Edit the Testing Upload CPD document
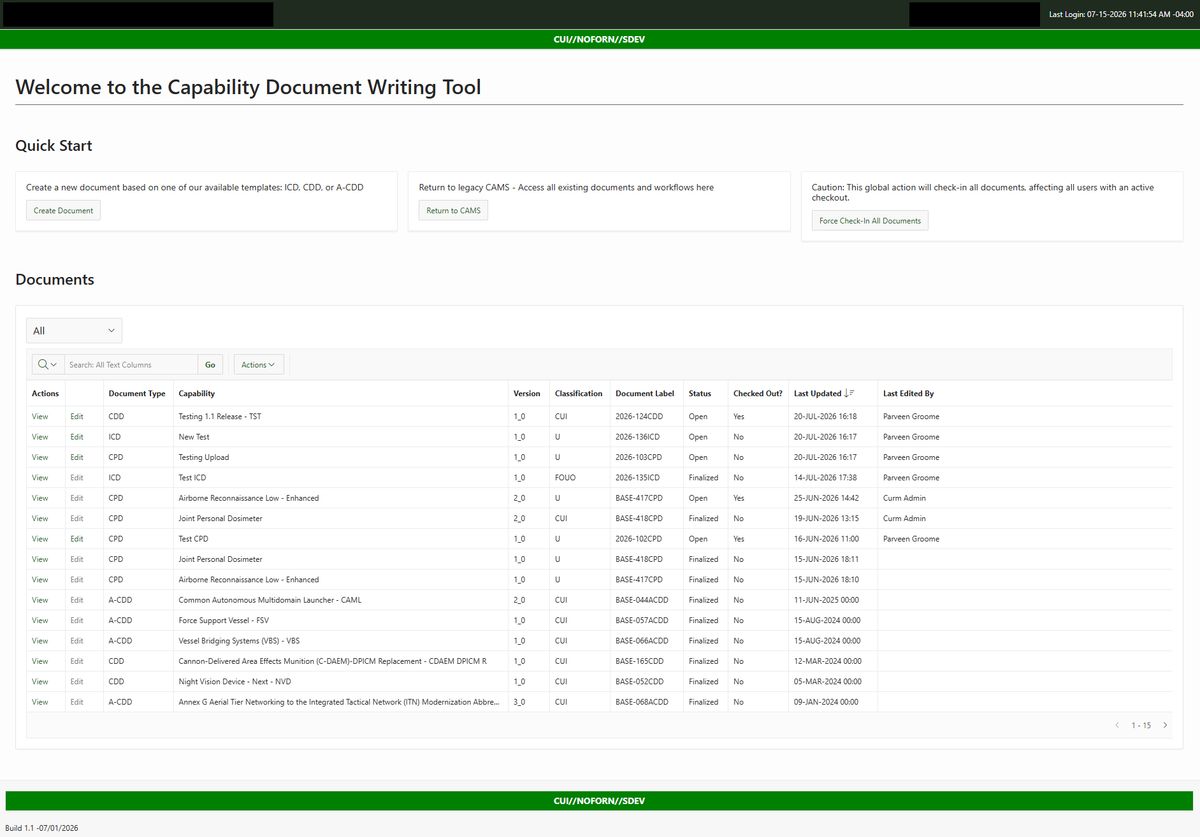Screen dimensions: 1200x837 pos(77,457)
